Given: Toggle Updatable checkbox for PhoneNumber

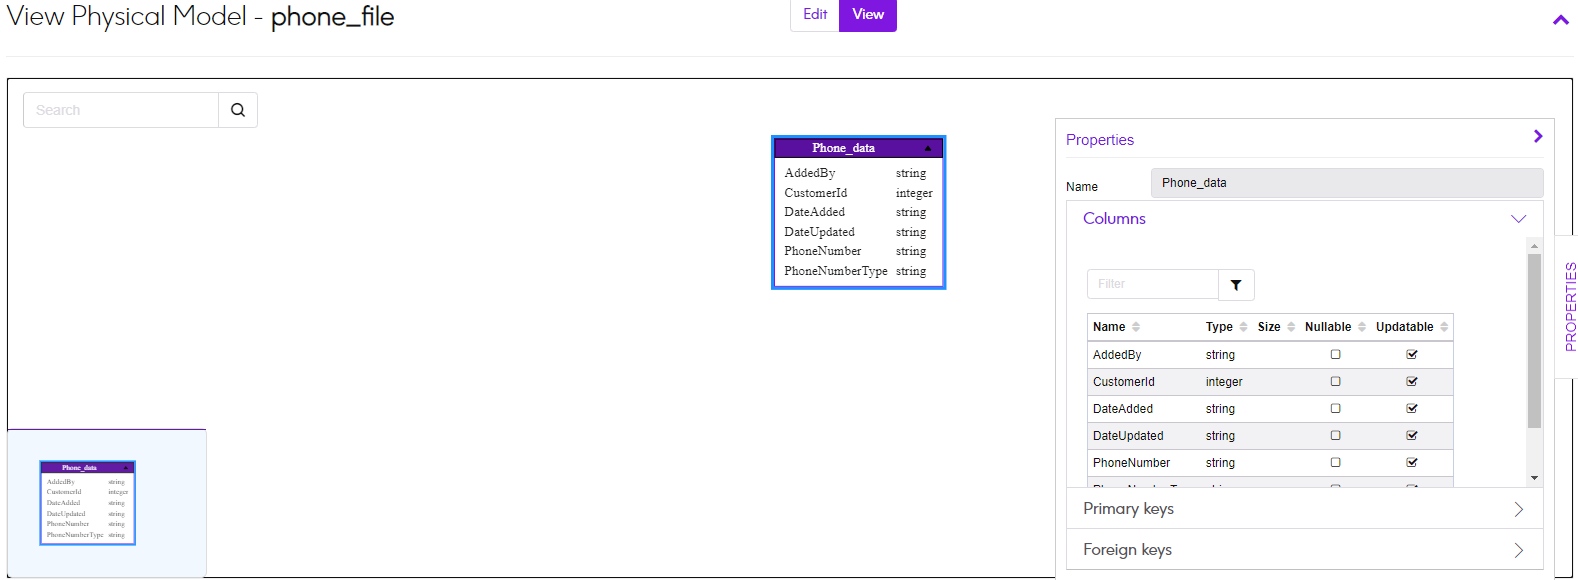Looking at the screenshot, I should click(1412, 462).
